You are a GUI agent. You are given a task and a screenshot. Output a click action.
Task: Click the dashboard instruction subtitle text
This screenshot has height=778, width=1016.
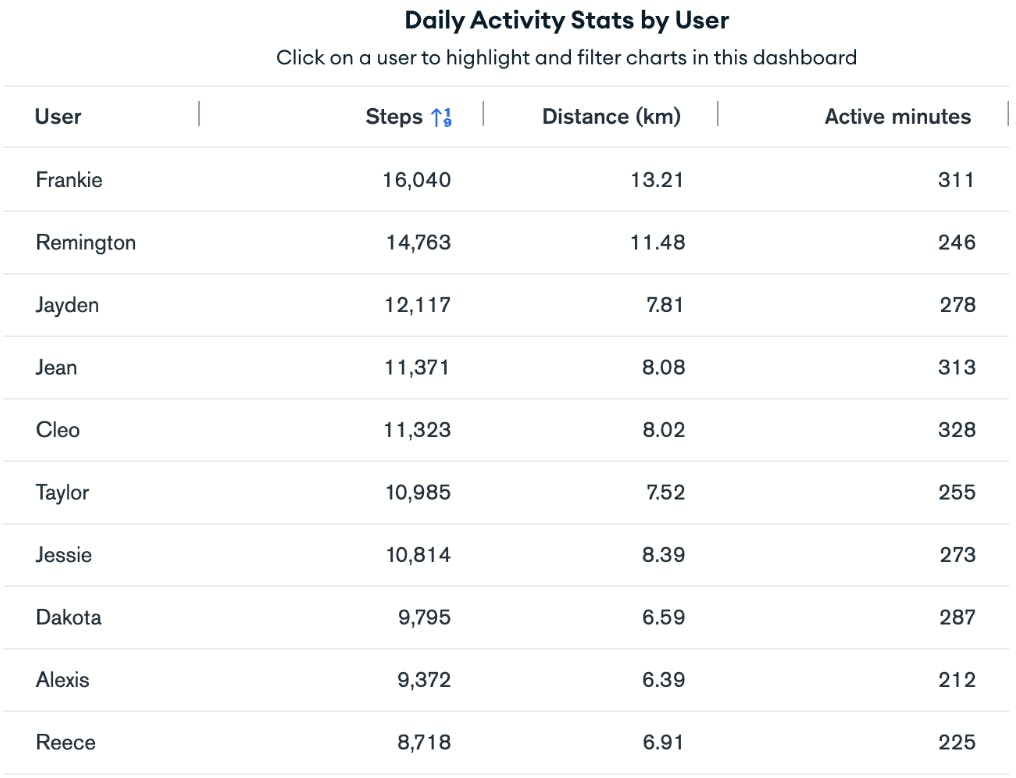tap(567, 58)
